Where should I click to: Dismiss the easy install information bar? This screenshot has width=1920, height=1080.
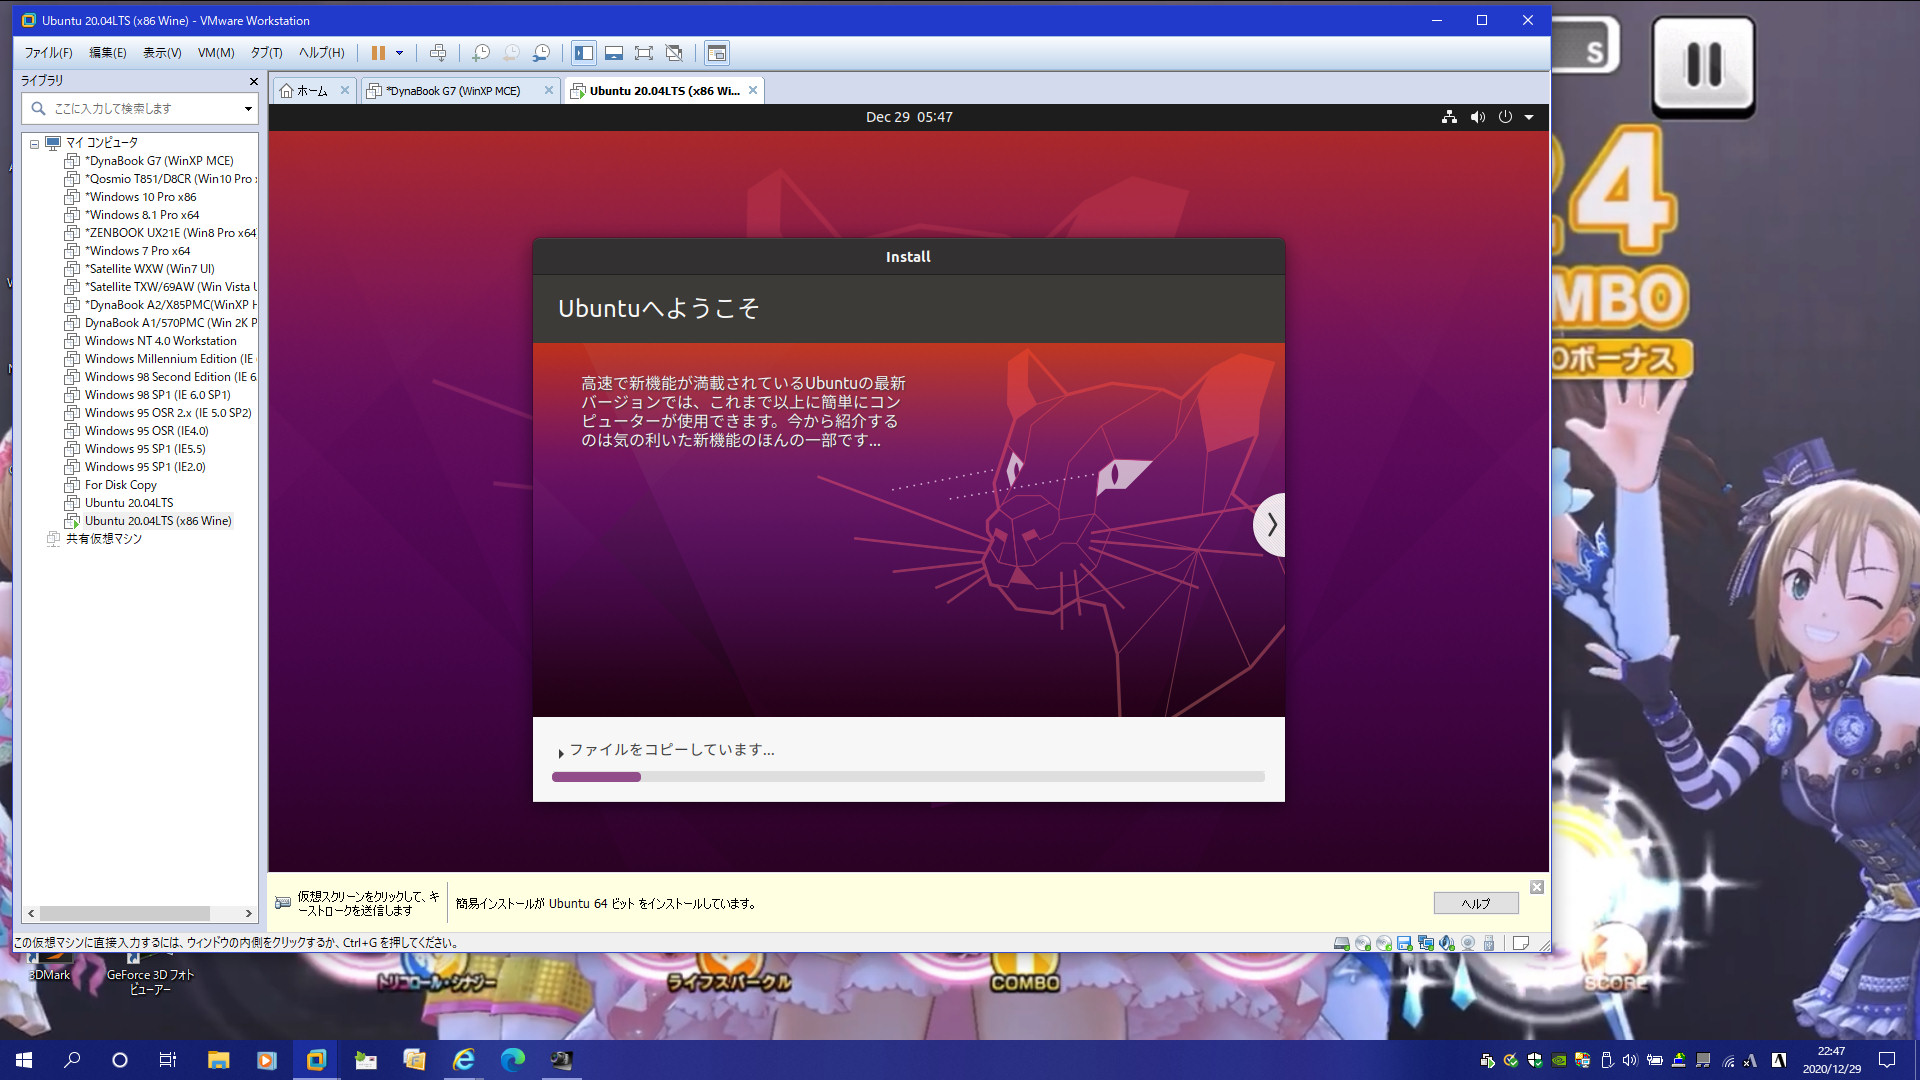1537,887
